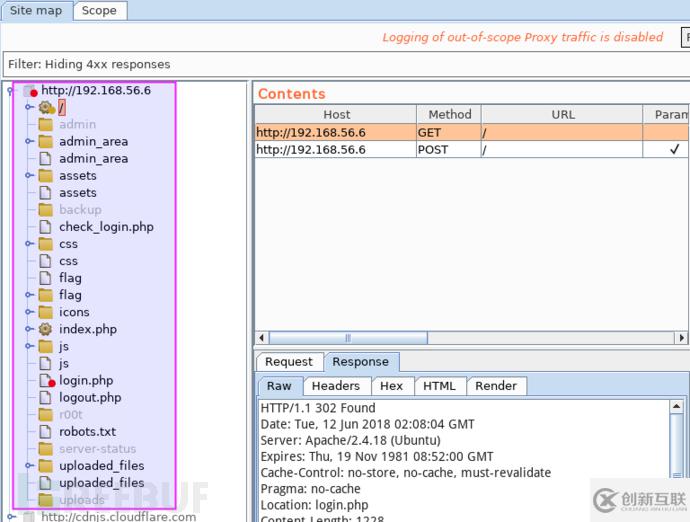
Task: Click the gear icon beside the root "/" node
Action: (45, 107)
